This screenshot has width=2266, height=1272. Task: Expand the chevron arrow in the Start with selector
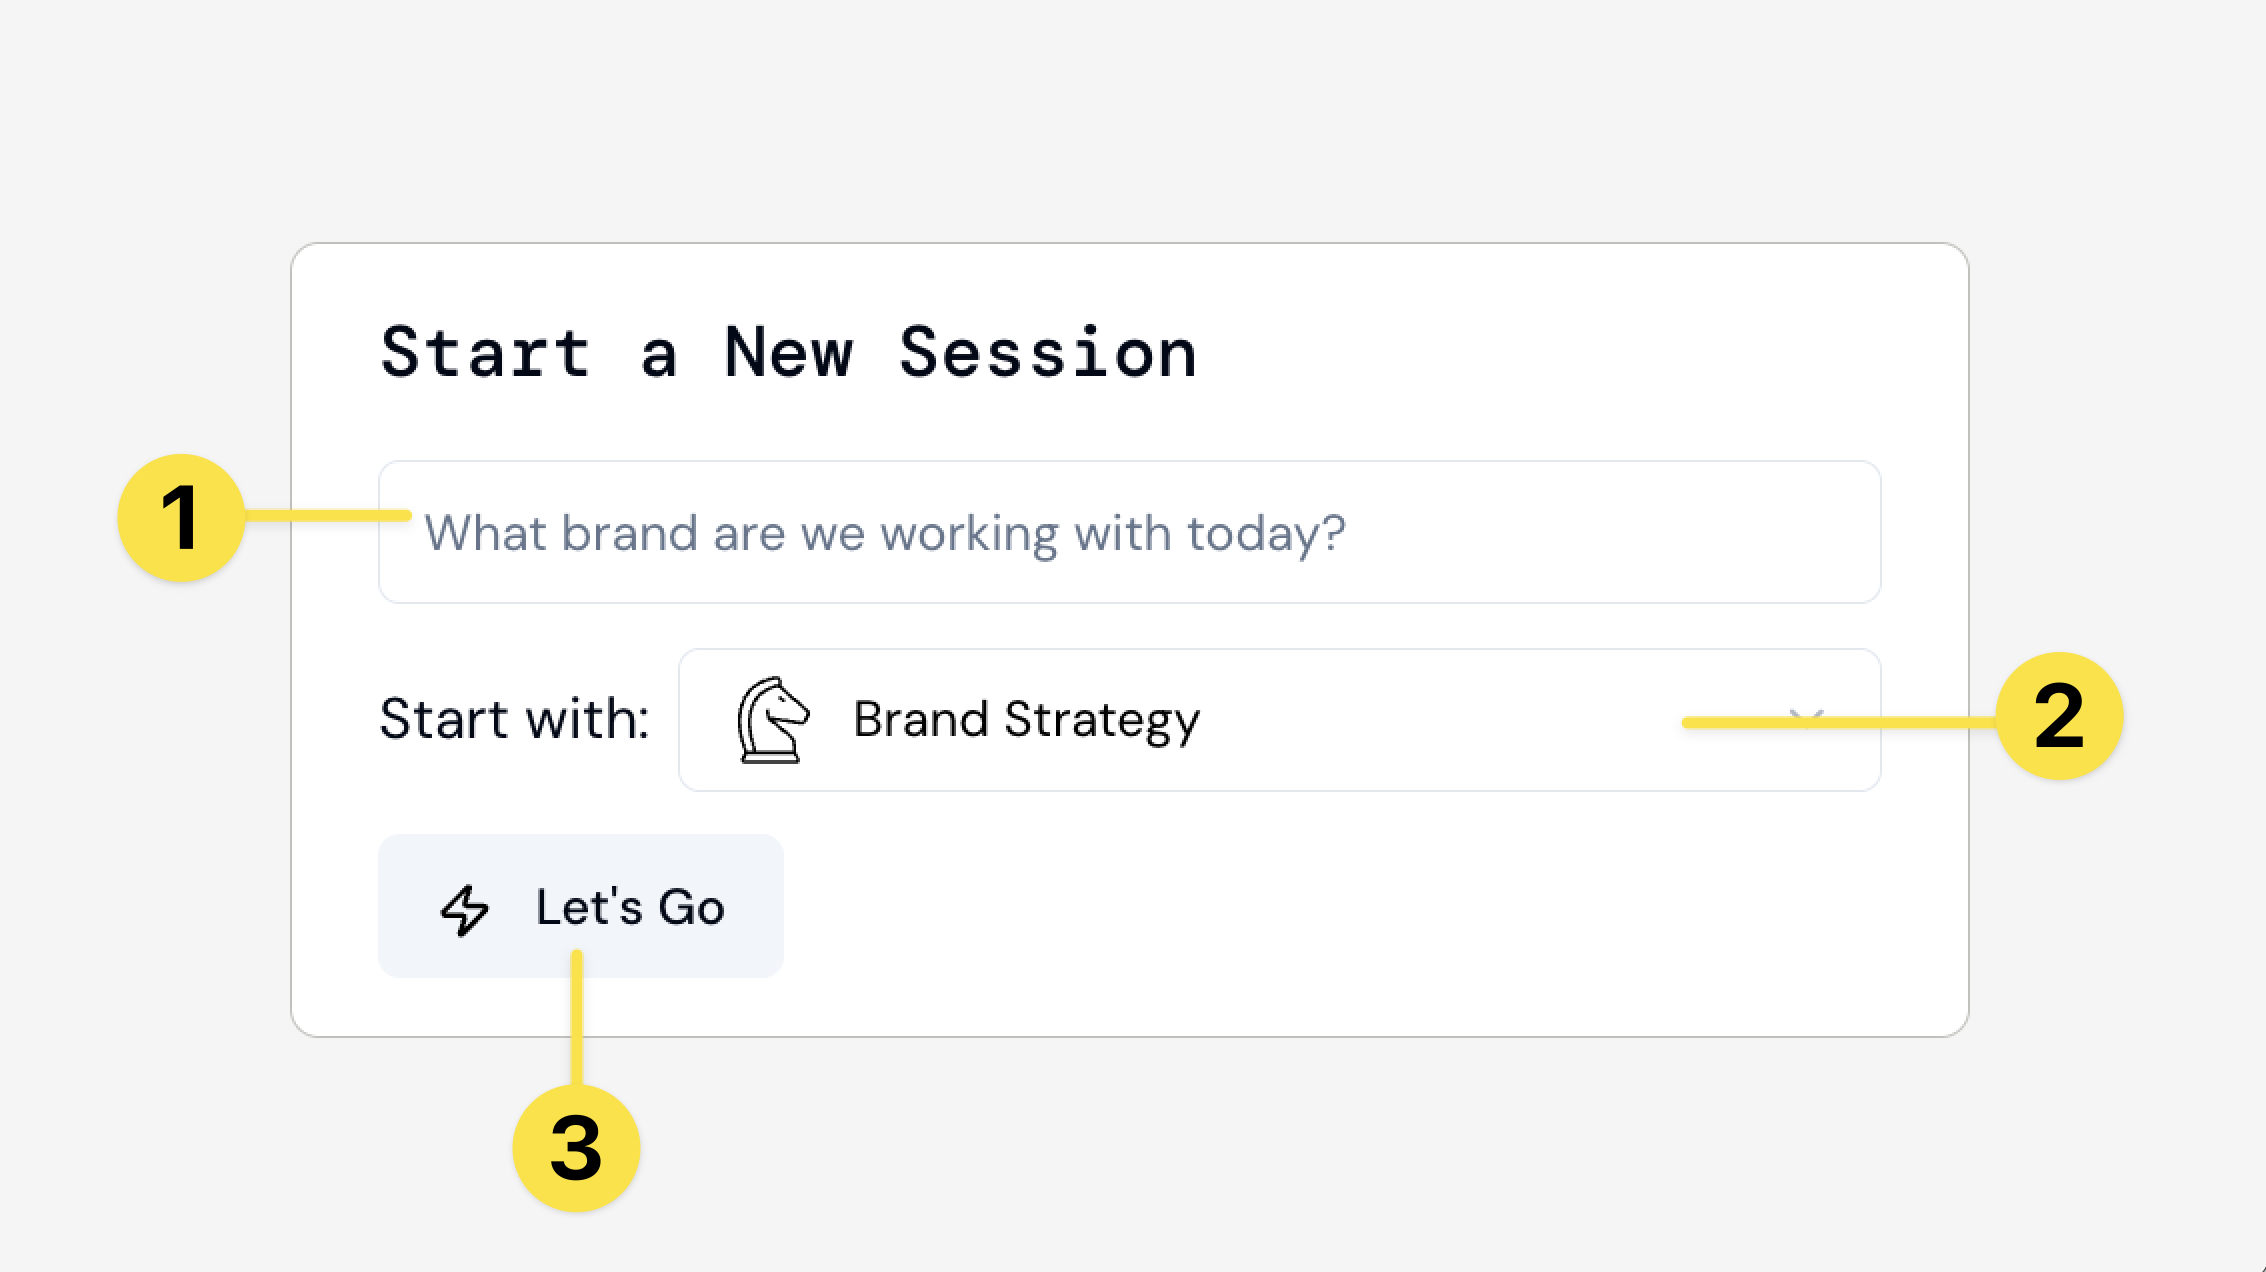[x=1806, y=718]
